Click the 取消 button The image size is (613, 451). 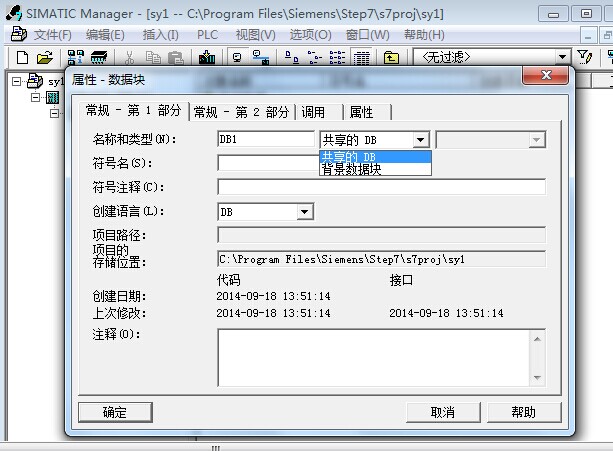tap(443, 412)
